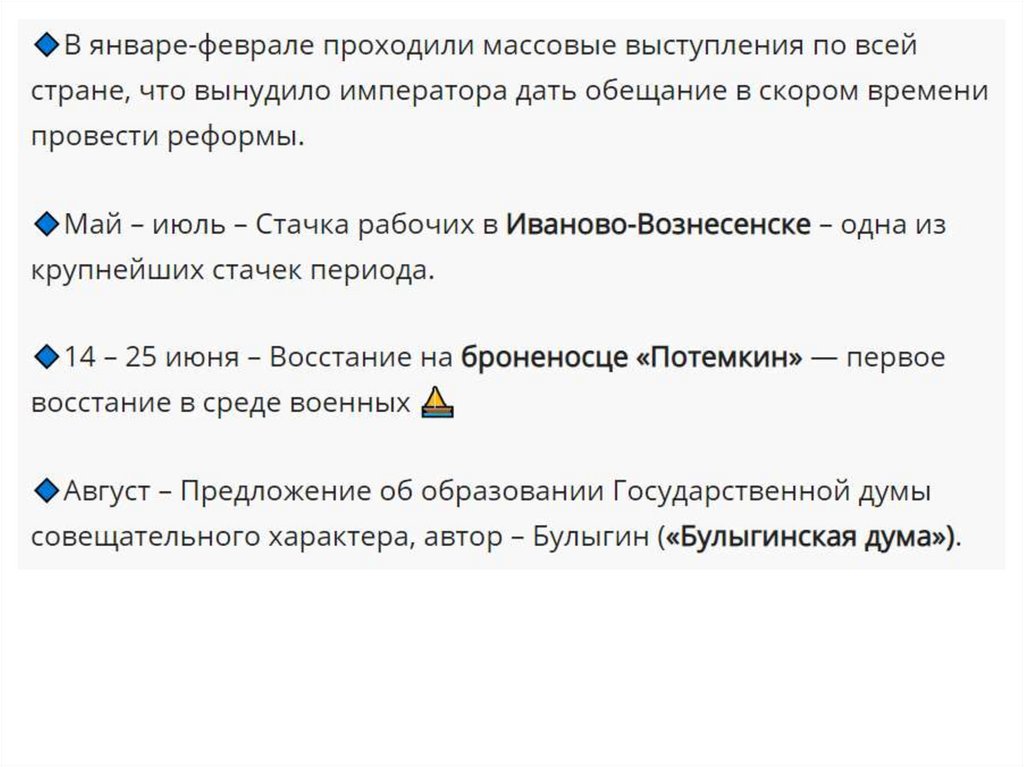Click the phrase "крупнейших стачек периода"

tap(231, 271)
